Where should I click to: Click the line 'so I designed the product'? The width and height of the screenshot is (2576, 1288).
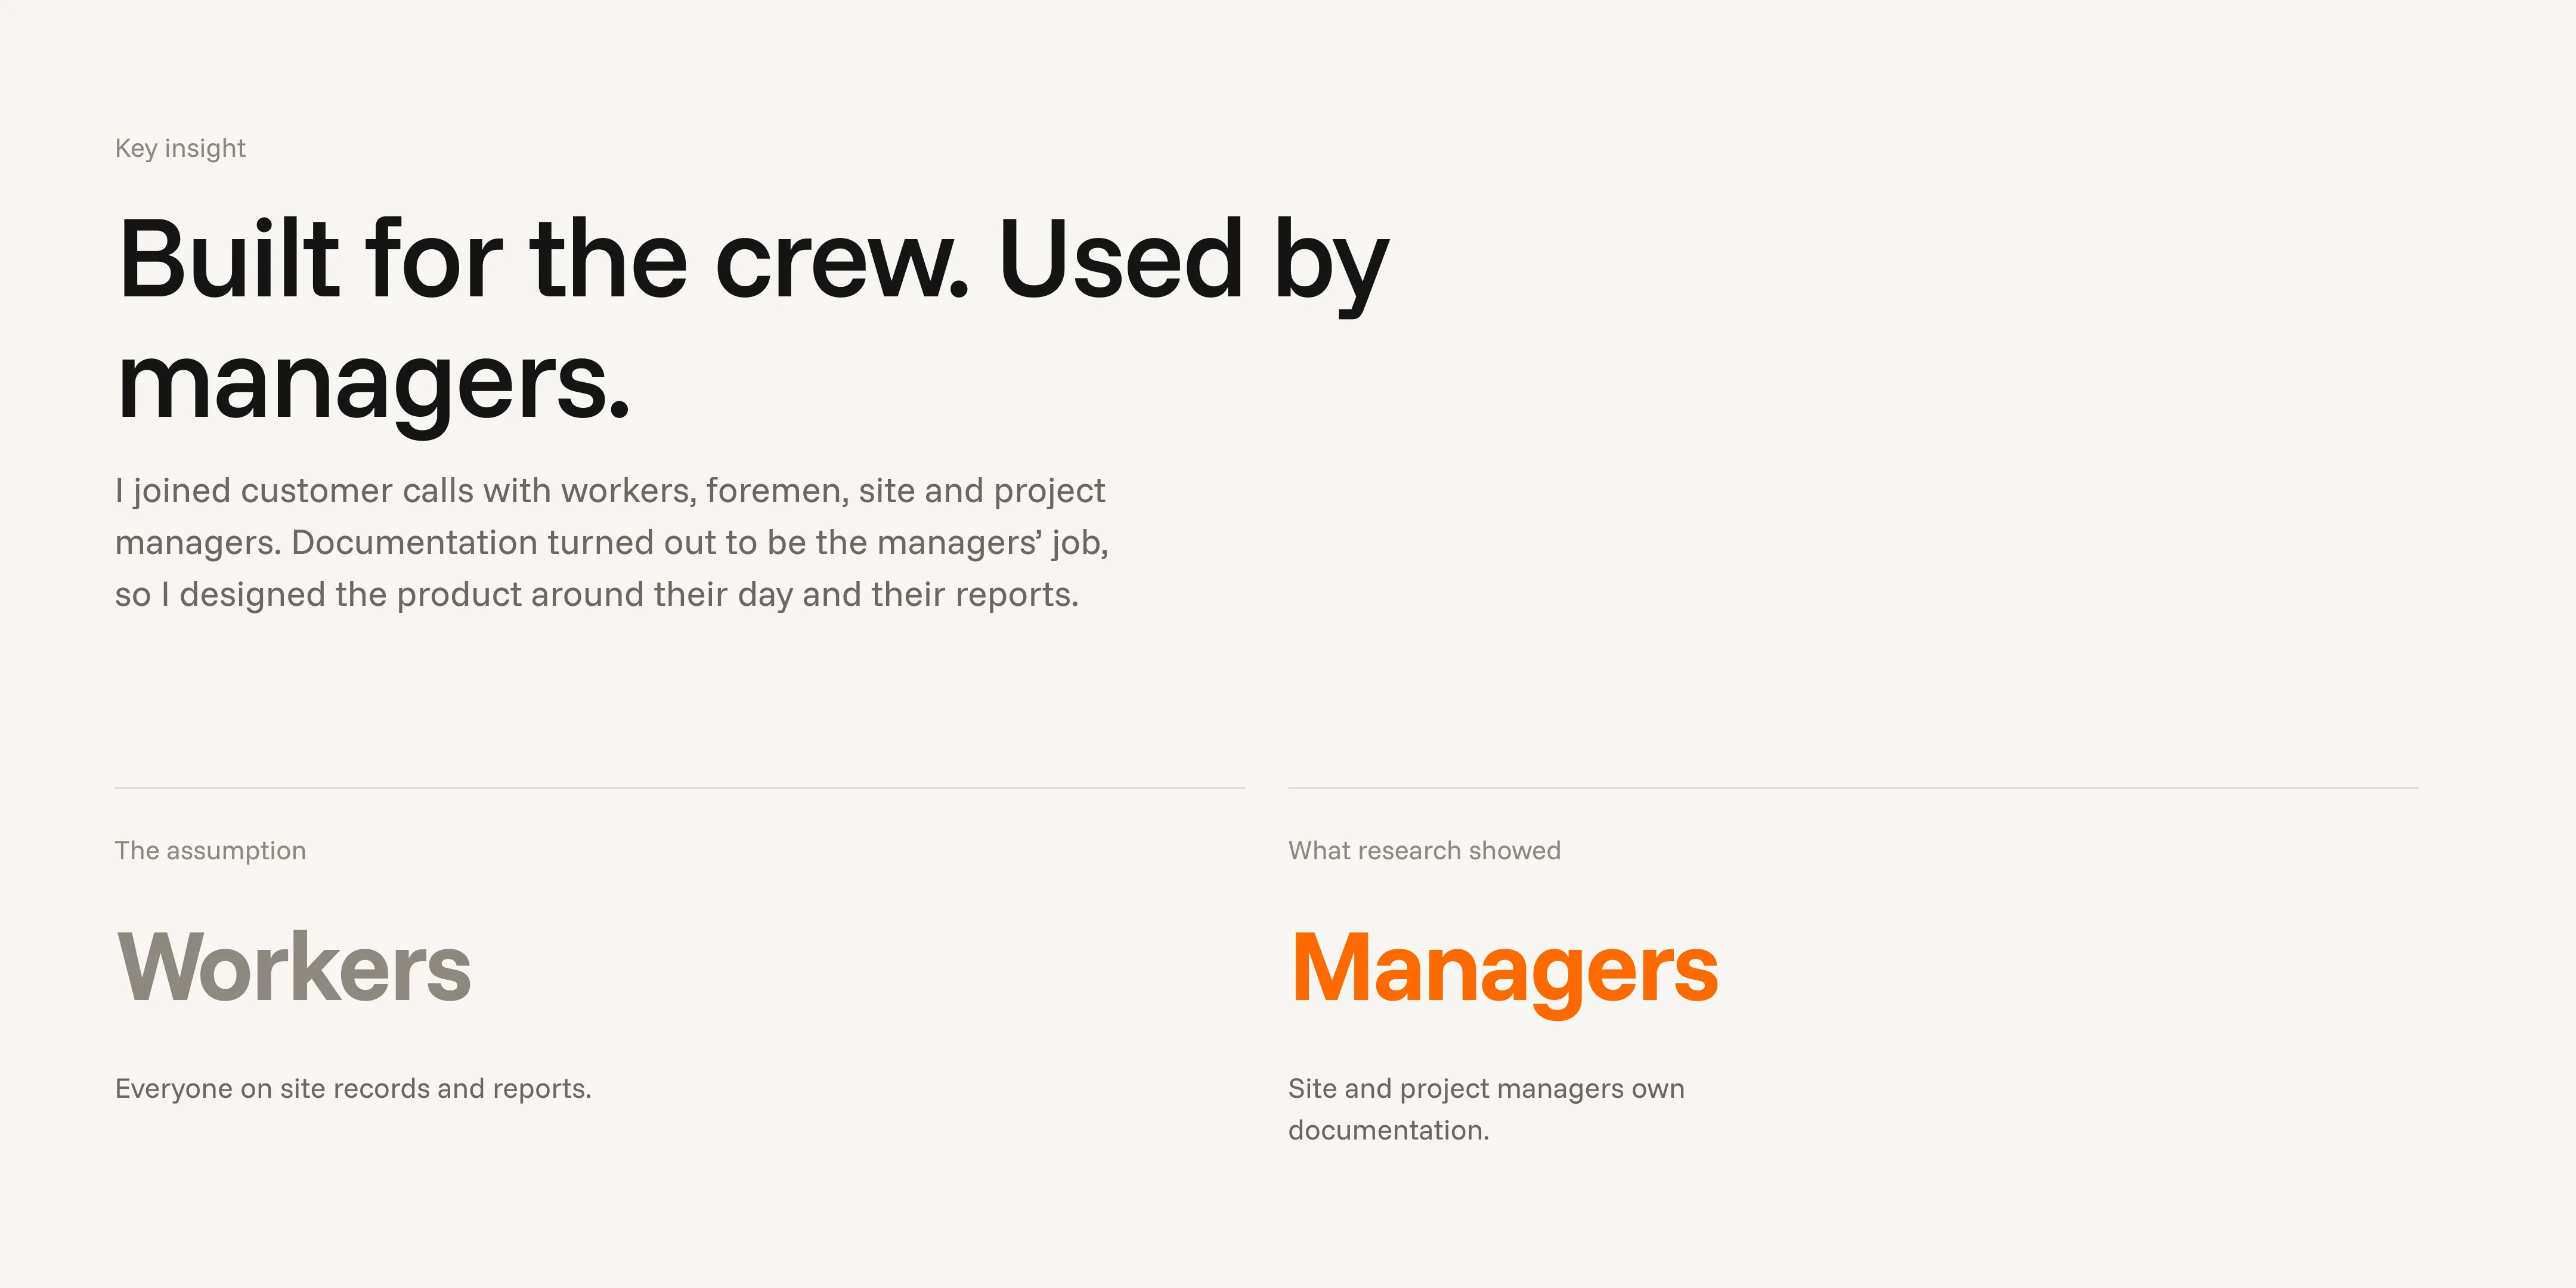pos(597,594)
